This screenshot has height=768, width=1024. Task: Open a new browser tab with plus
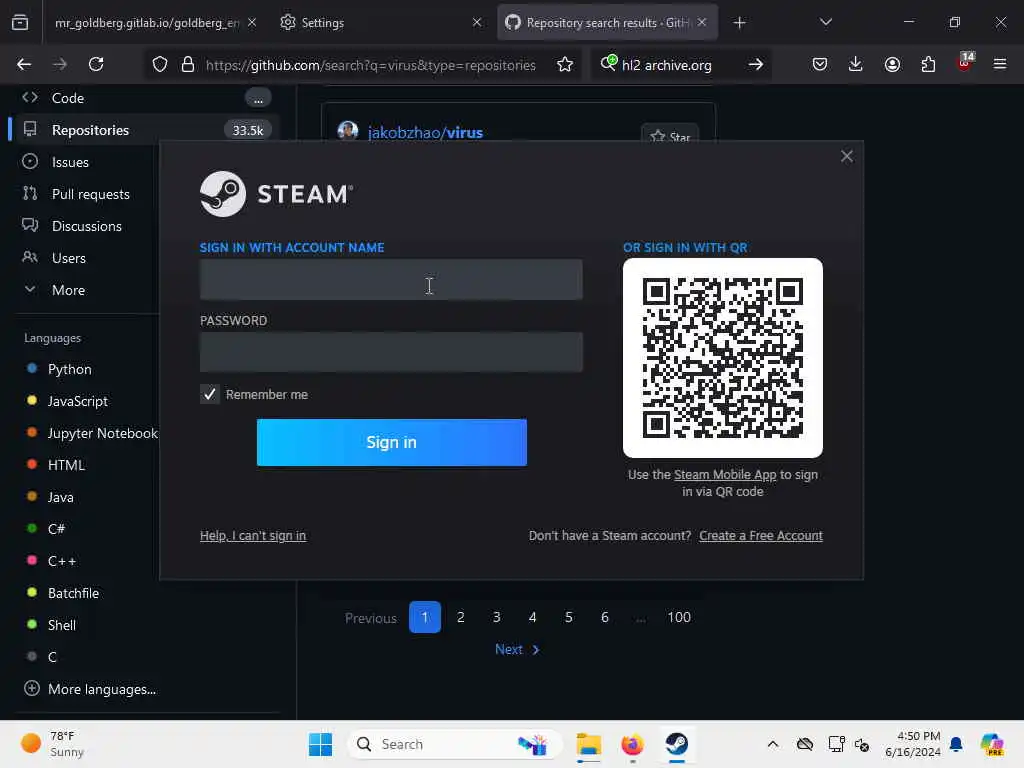[x=739, y=23]
